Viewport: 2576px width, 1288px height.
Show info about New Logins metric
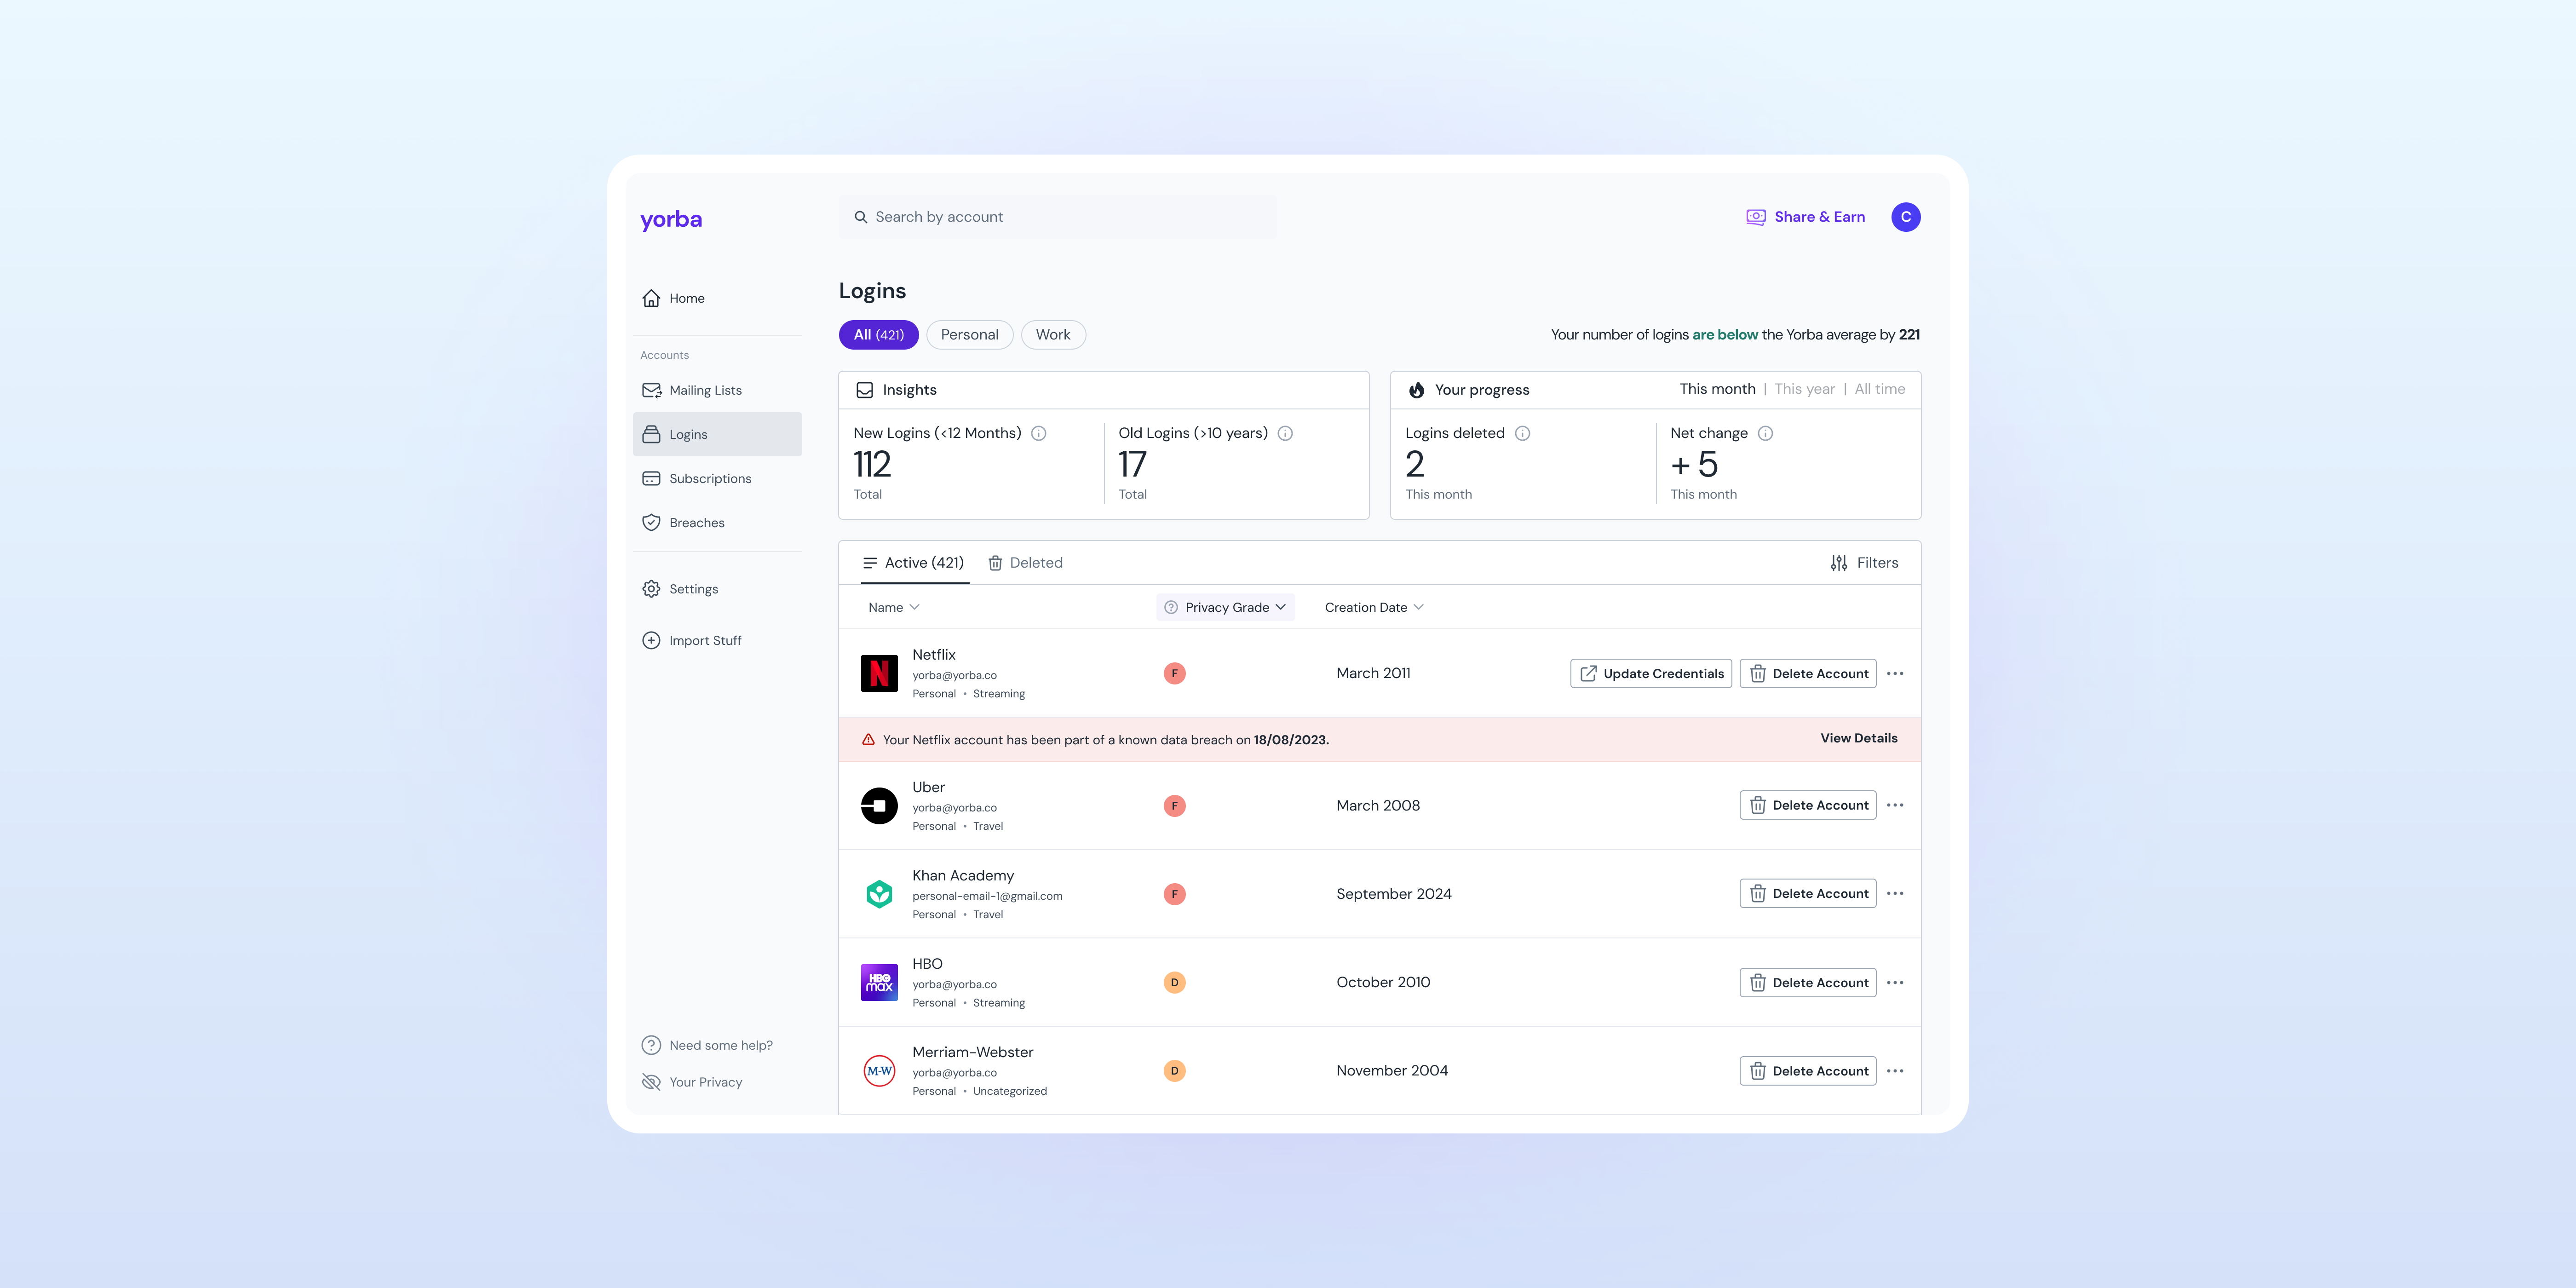pos(1039,433)
